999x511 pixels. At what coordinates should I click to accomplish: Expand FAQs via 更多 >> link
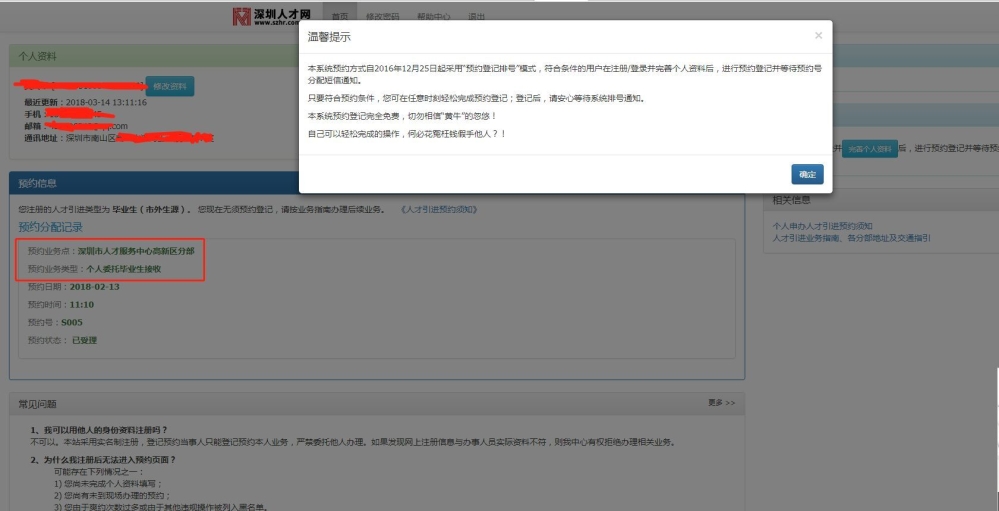tap(721, 403)
